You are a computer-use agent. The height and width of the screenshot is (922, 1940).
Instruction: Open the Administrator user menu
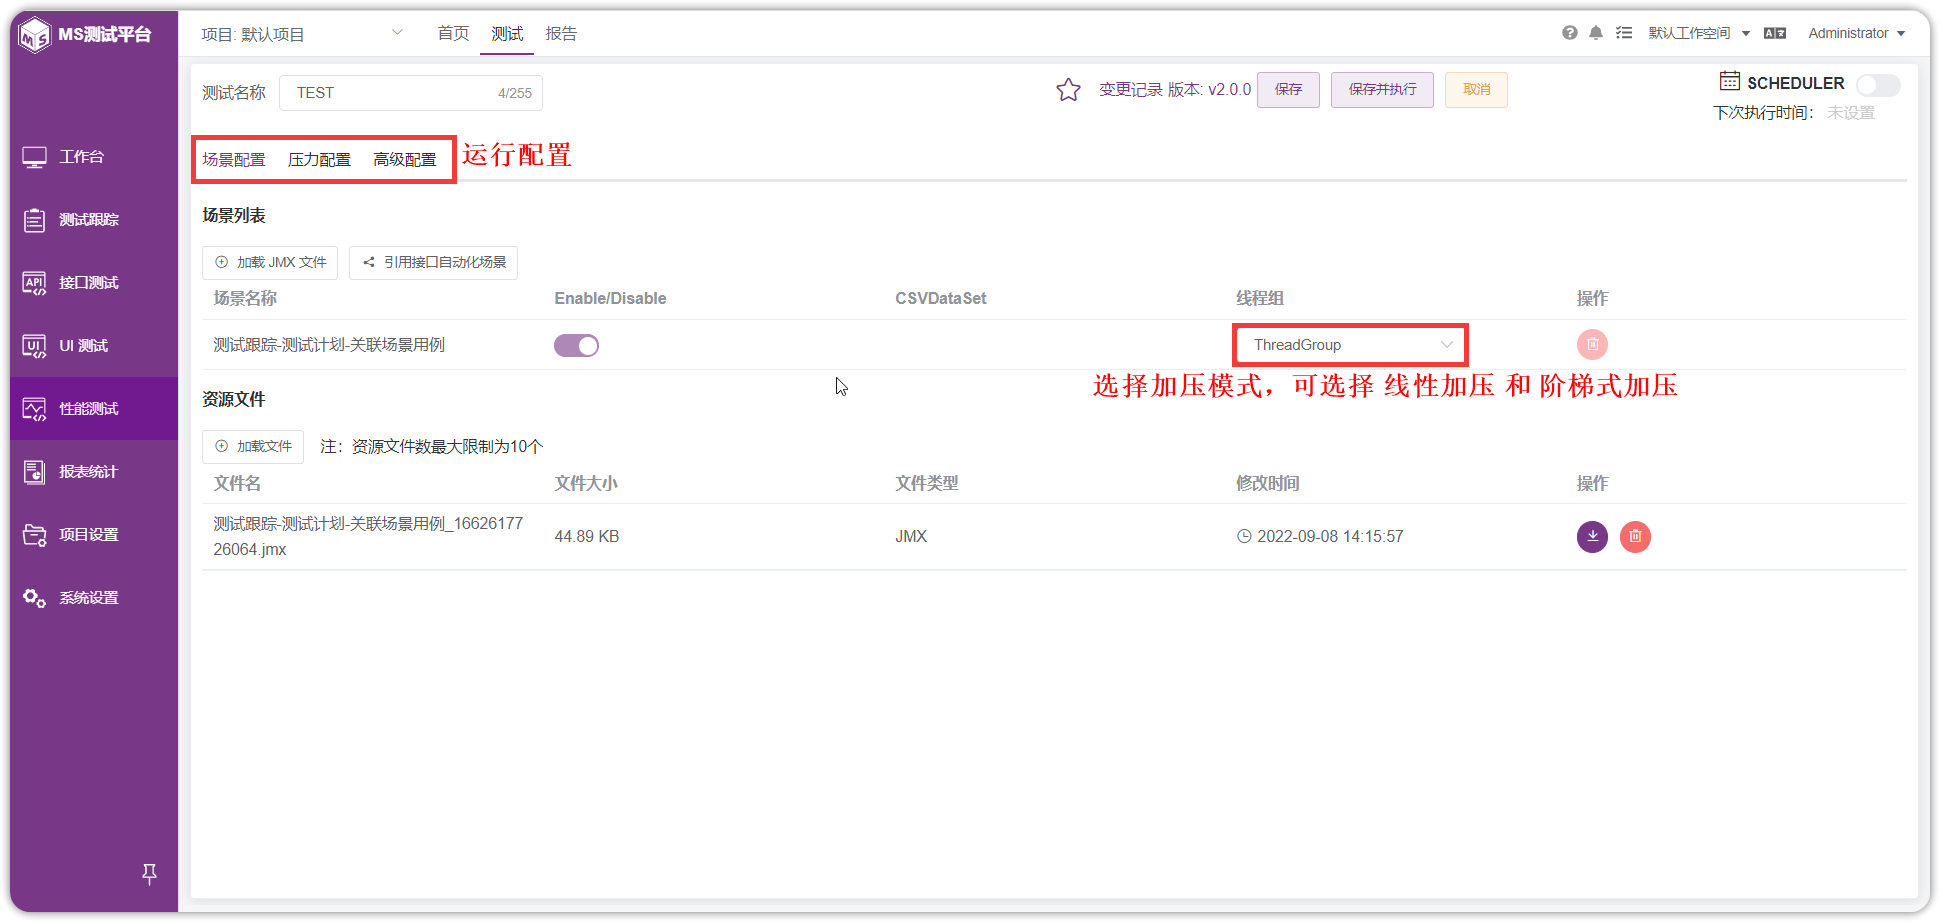(x=1856, y=33)
